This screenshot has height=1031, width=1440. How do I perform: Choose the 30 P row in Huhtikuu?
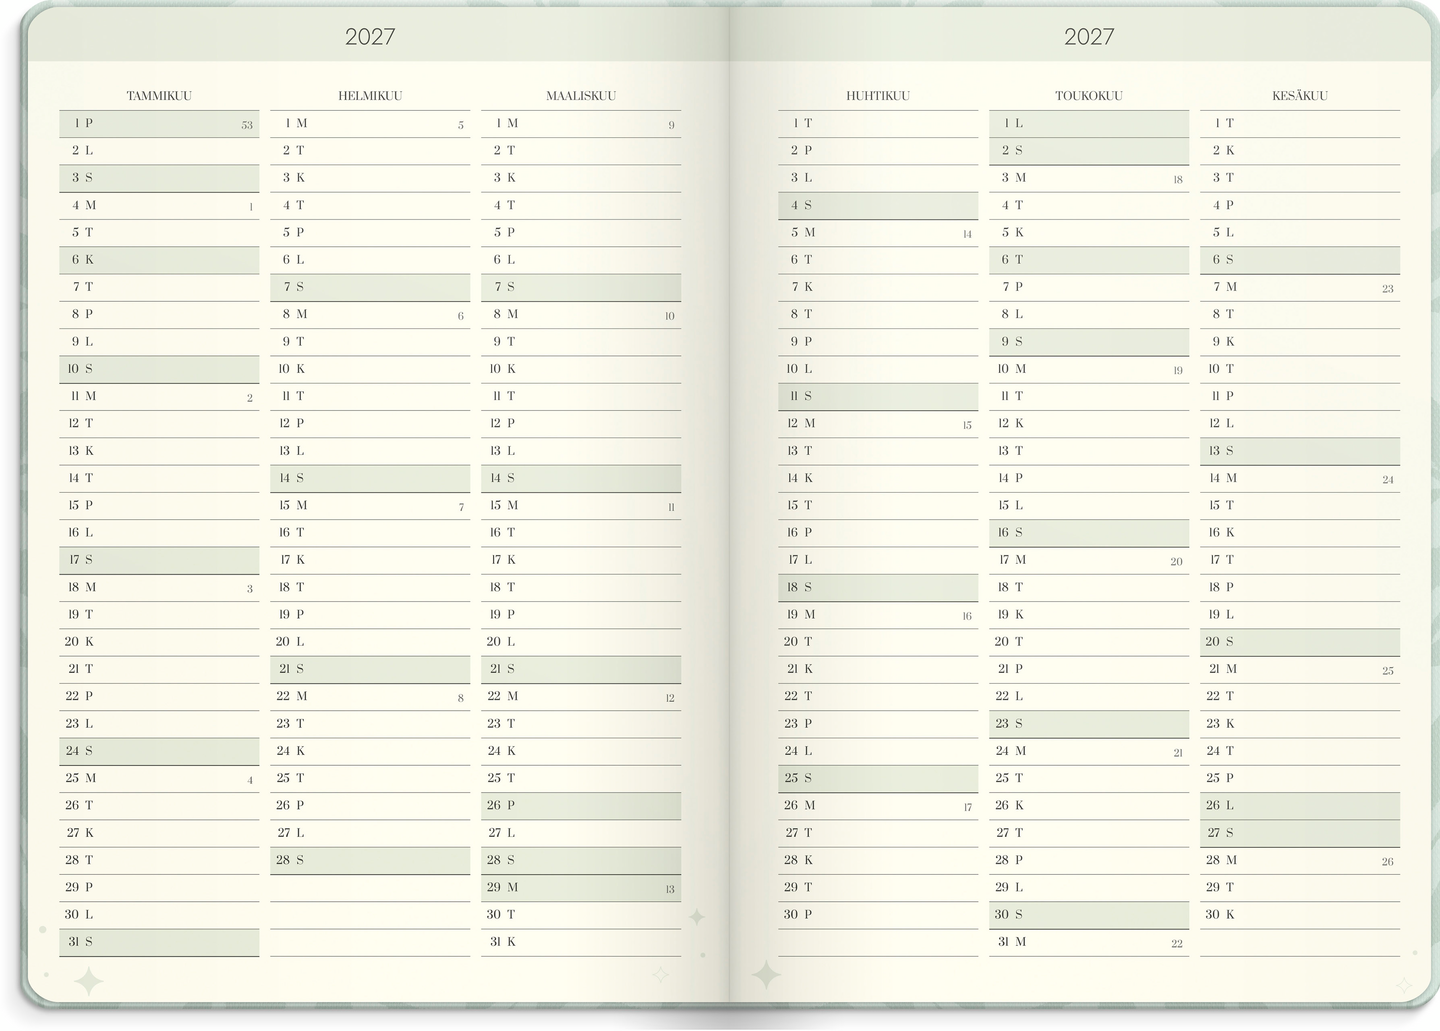pyautogui.click(x=878, y=914)
